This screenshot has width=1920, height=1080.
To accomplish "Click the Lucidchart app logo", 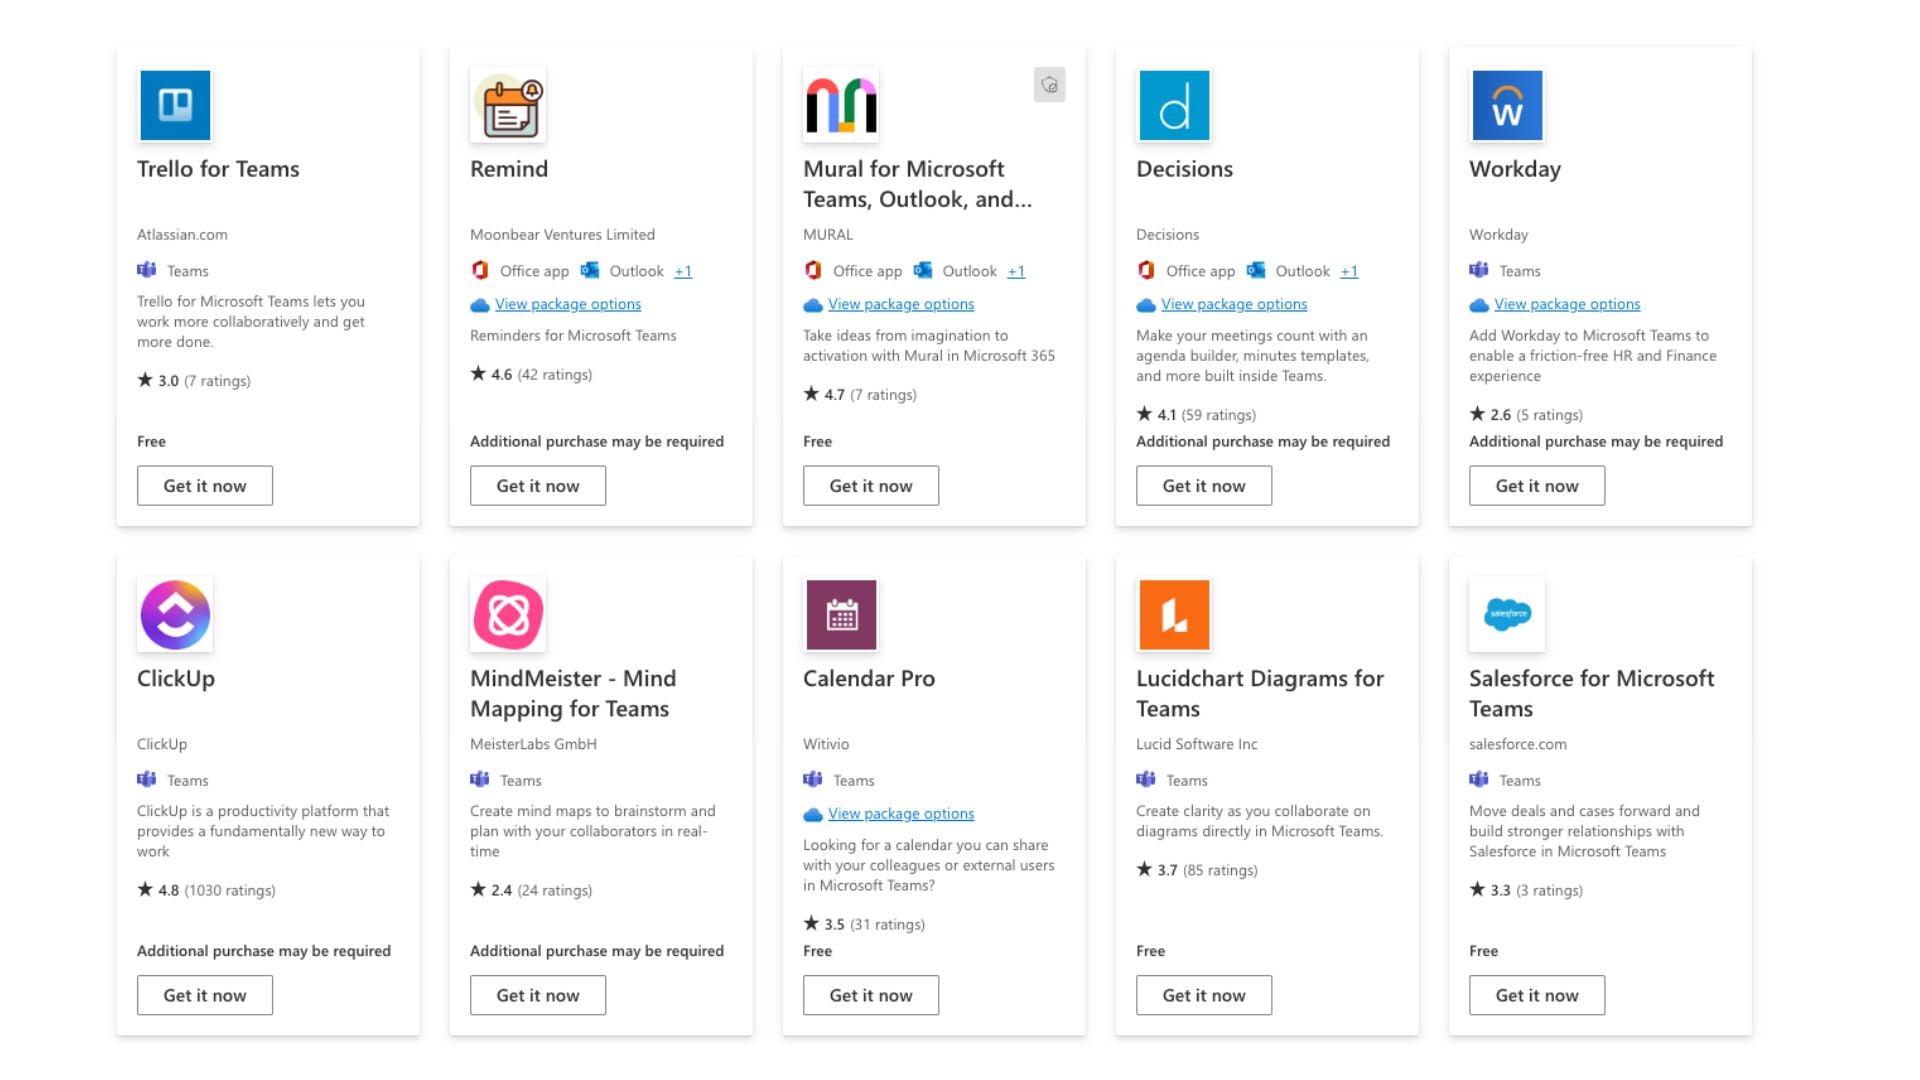I will tap(1174, 615).
